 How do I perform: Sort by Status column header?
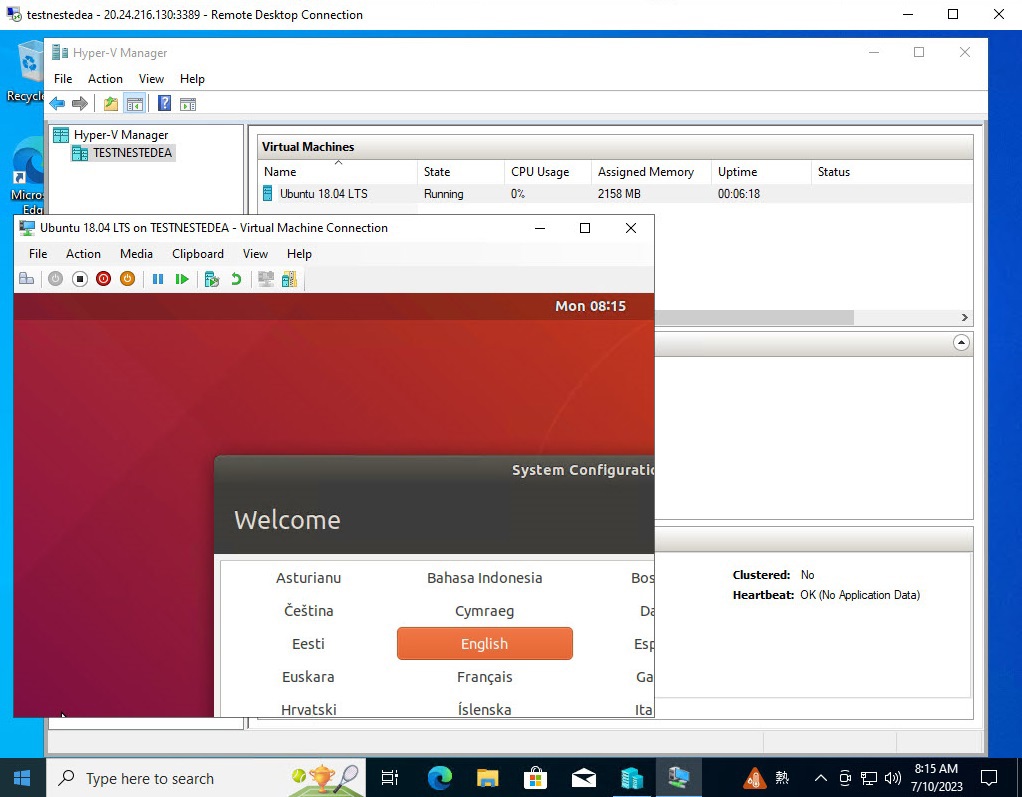pos(892,172)
